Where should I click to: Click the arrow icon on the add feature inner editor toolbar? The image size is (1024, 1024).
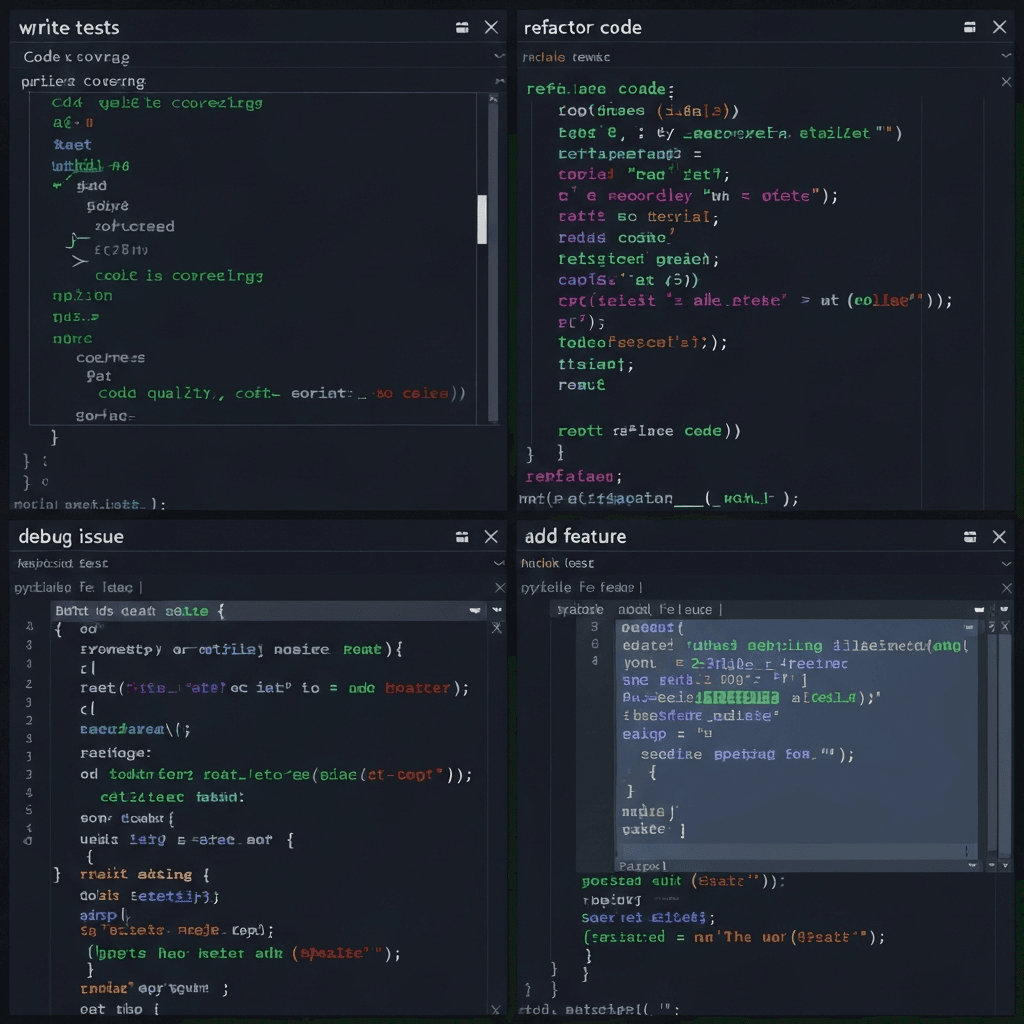coord(978,609)
